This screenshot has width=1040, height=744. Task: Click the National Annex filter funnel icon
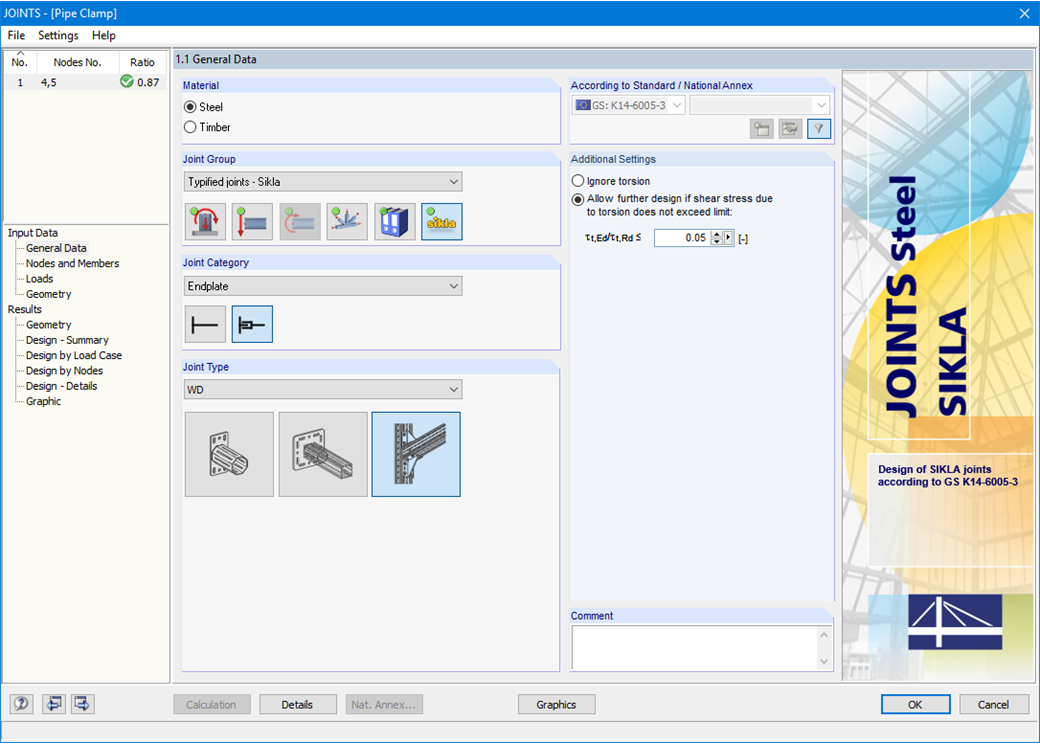click(x=818, y=129)
